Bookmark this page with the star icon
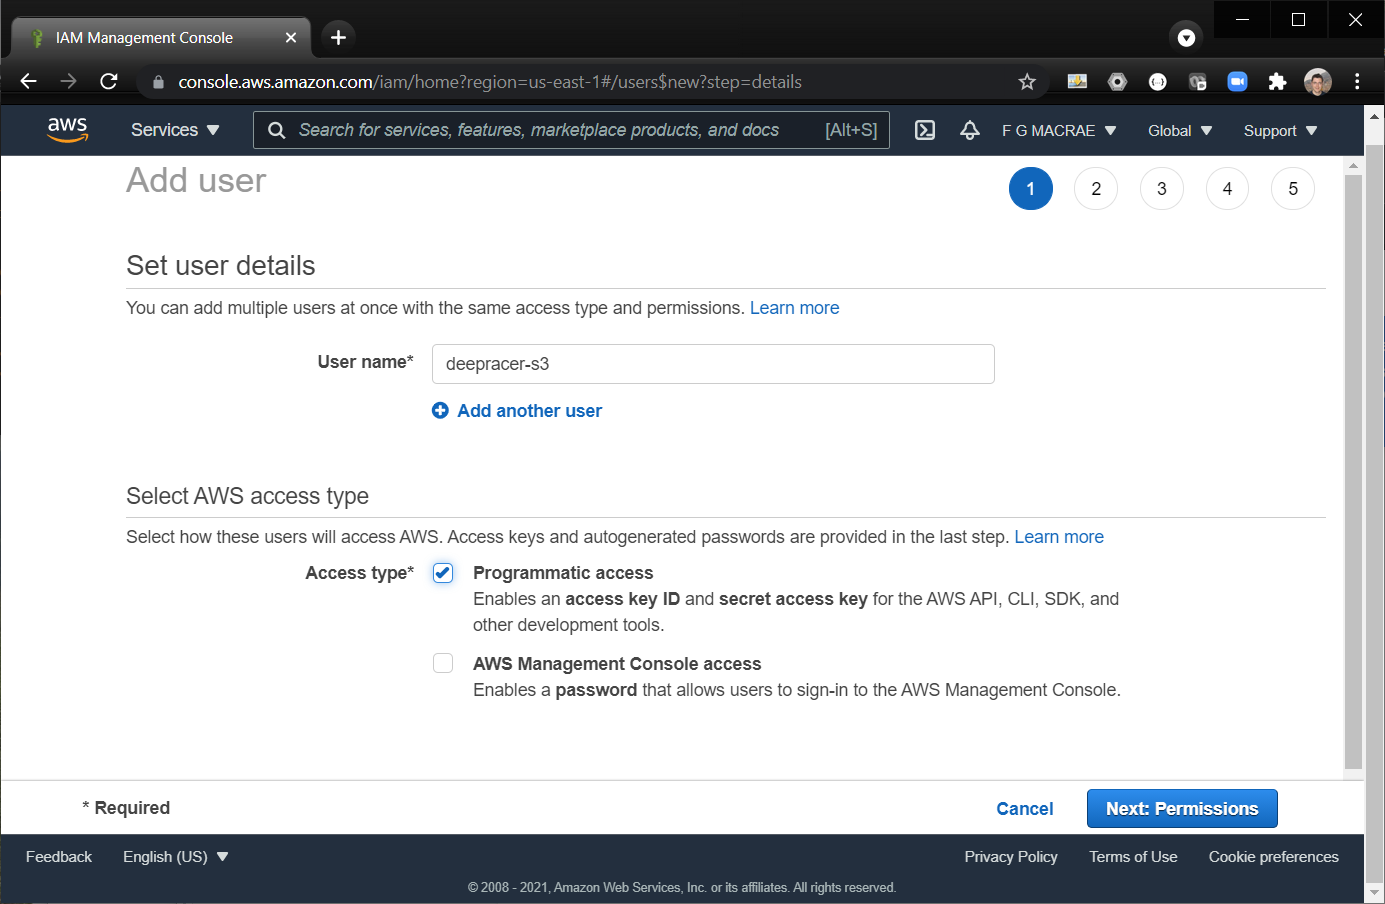This screenshot has height=904, width=1385. [x=1027, y=82]
